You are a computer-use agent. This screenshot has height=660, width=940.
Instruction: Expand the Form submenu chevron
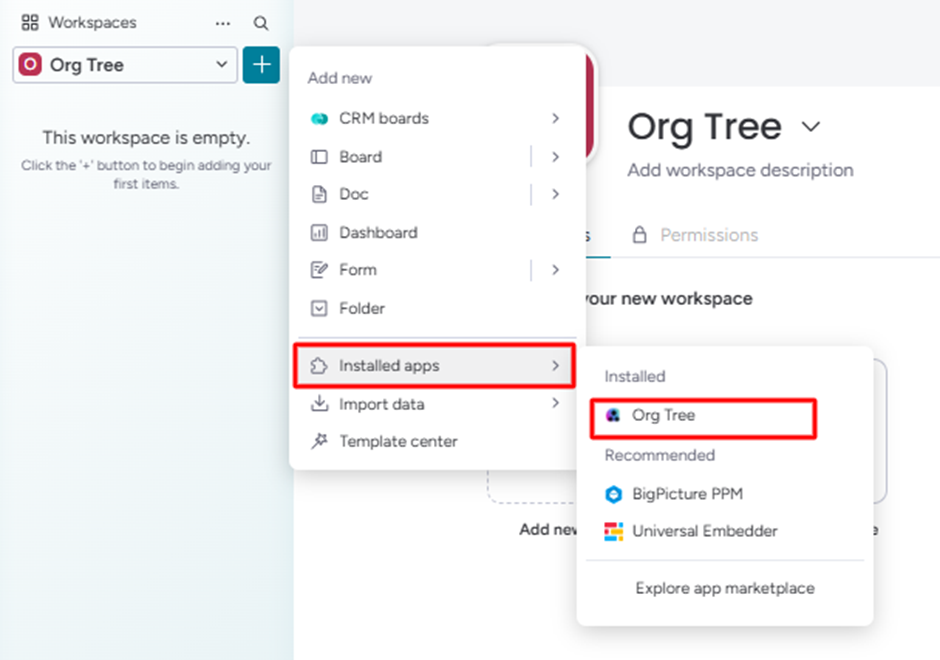555,270
